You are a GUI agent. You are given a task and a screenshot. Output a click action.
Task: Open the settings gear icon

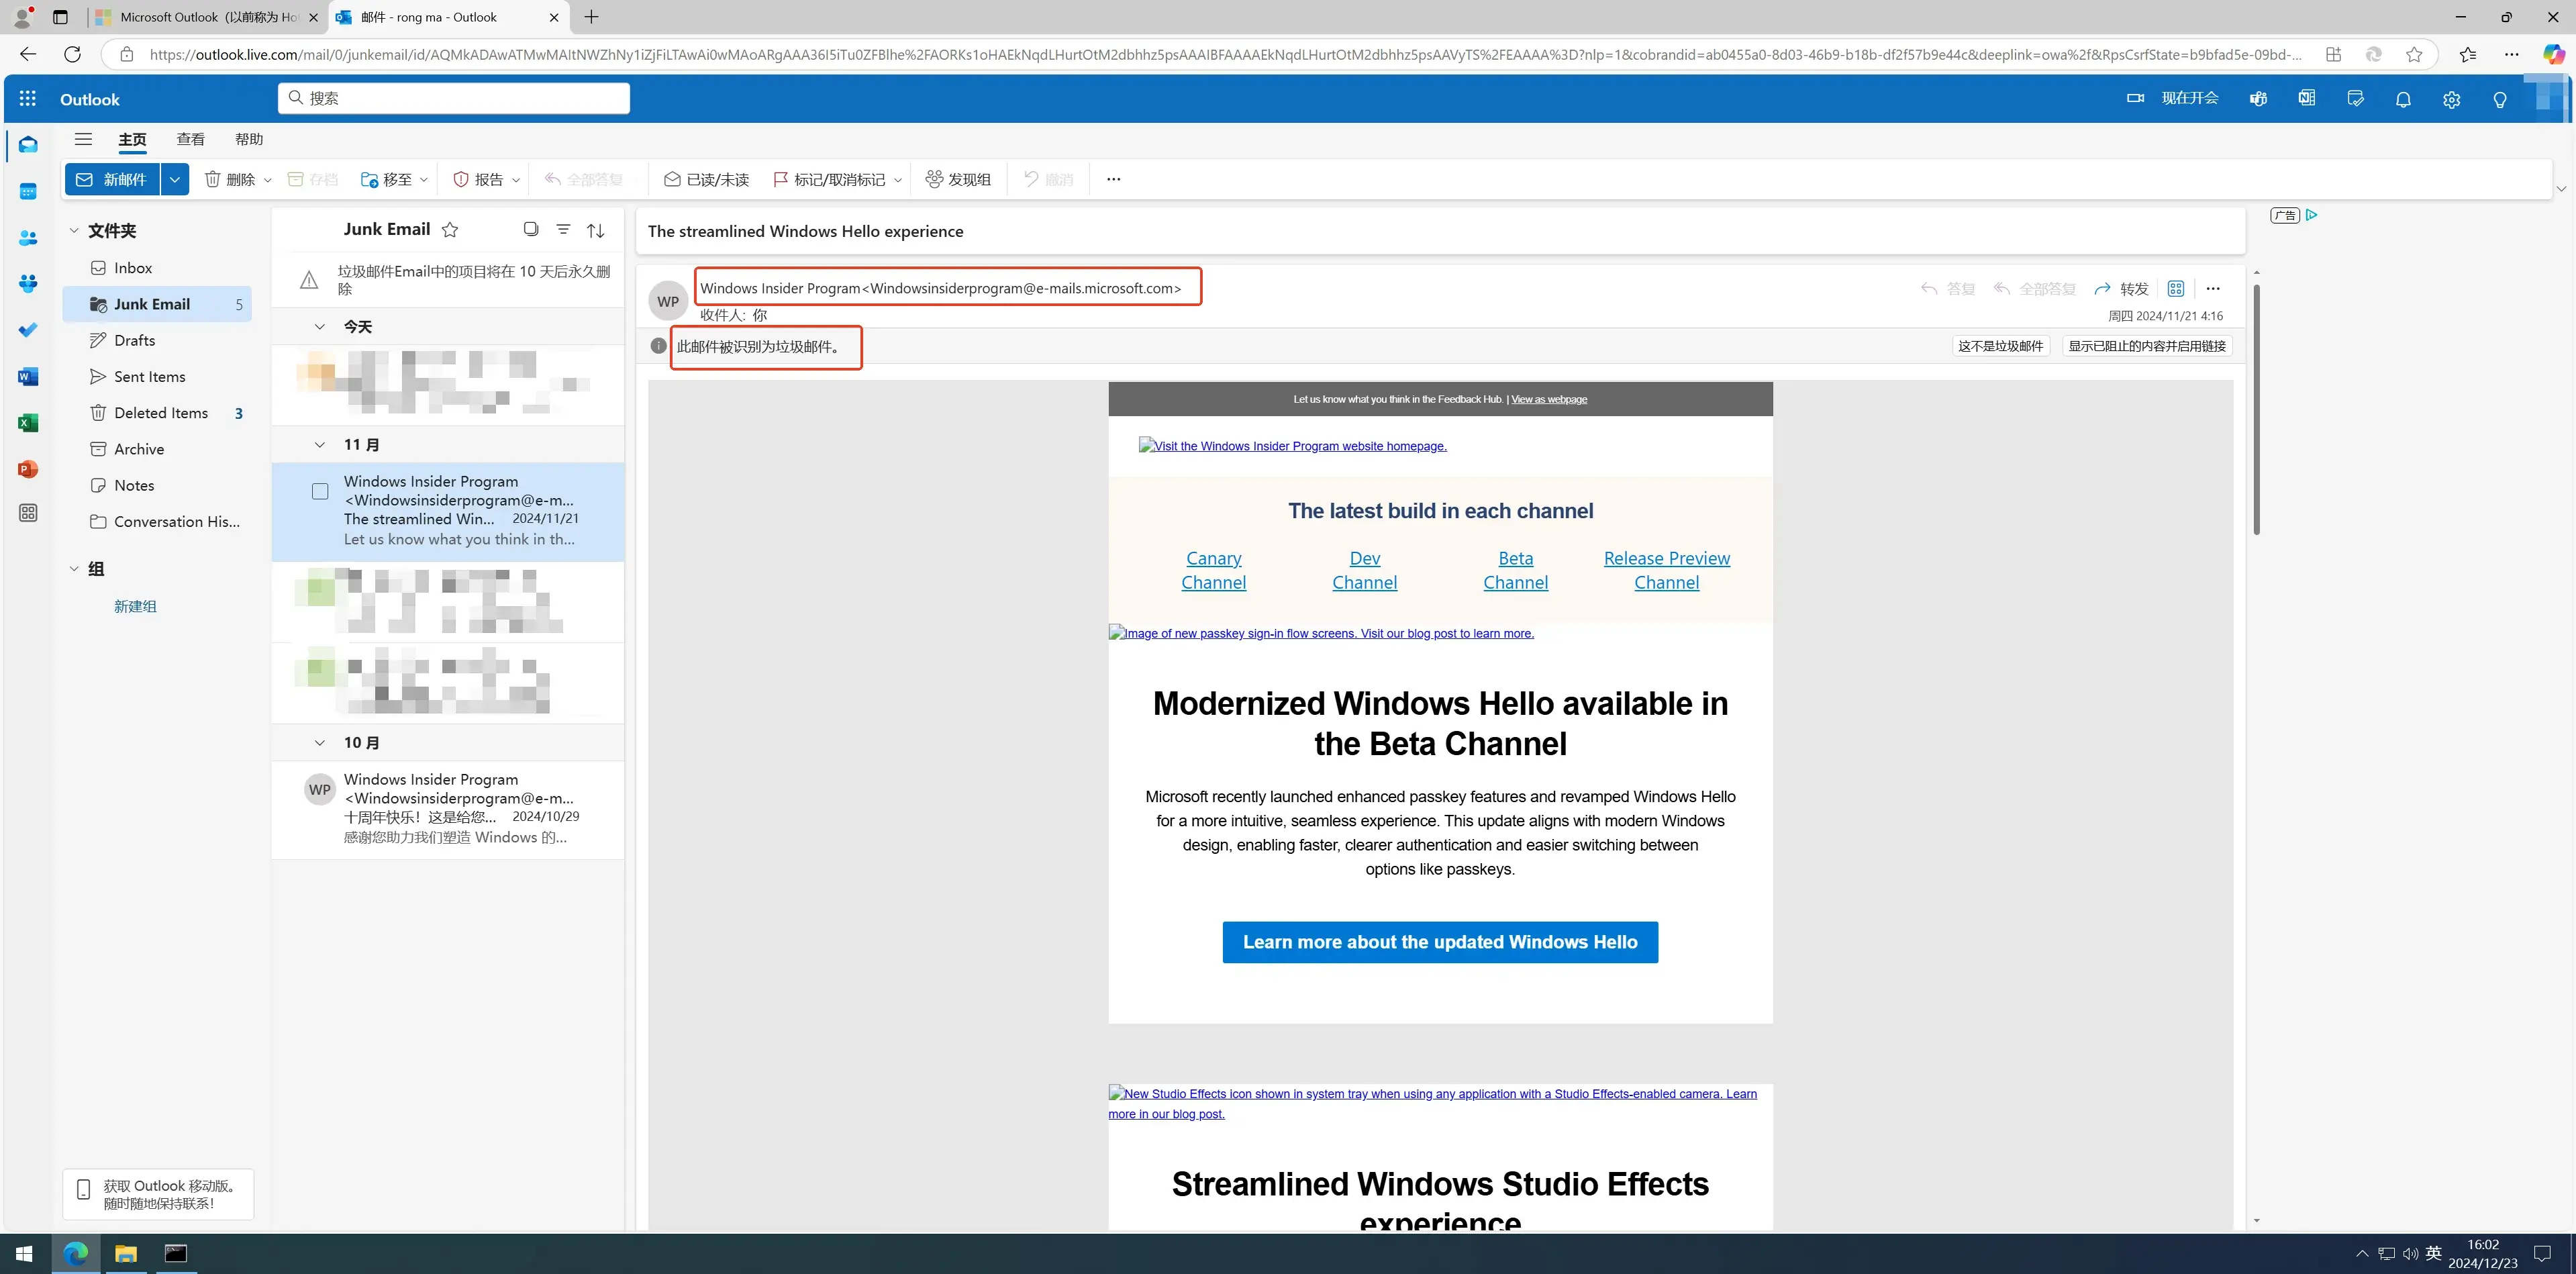[2451, 99]
